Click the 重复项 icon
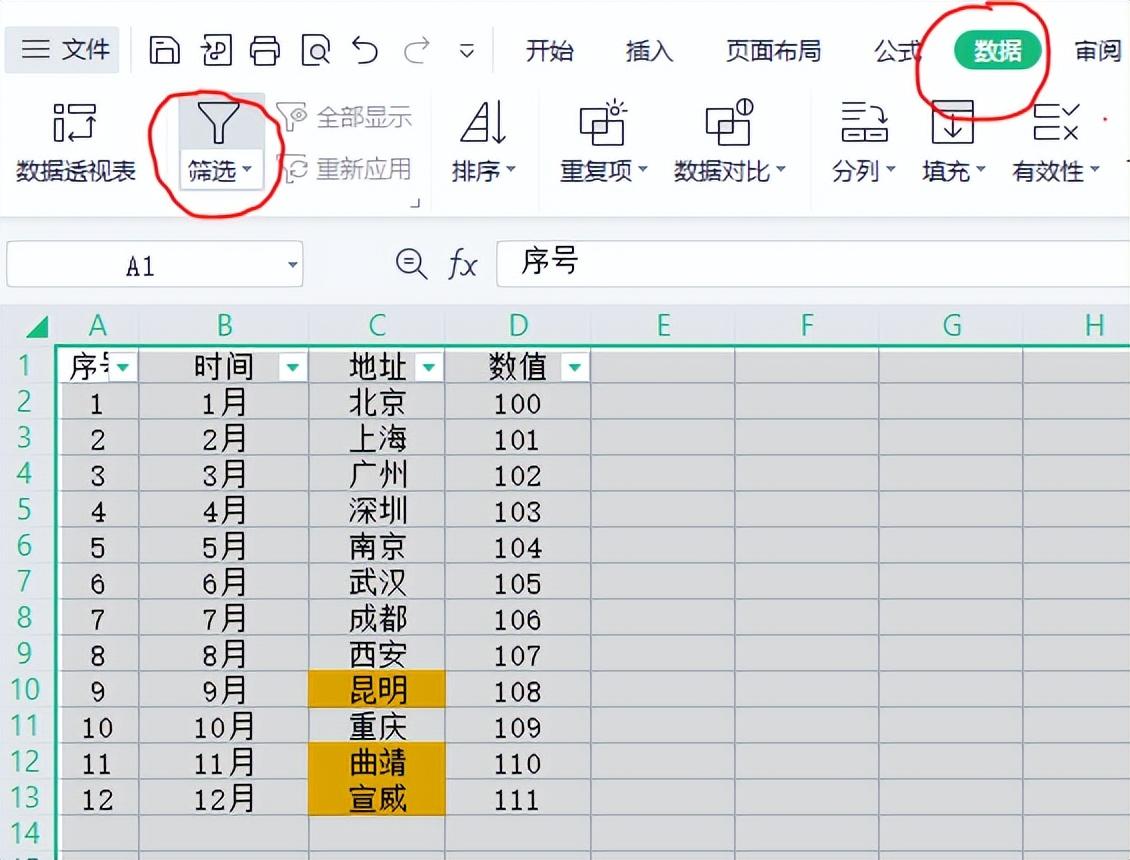This screenshot has width=1130, height=860. (x=603, y=122)
